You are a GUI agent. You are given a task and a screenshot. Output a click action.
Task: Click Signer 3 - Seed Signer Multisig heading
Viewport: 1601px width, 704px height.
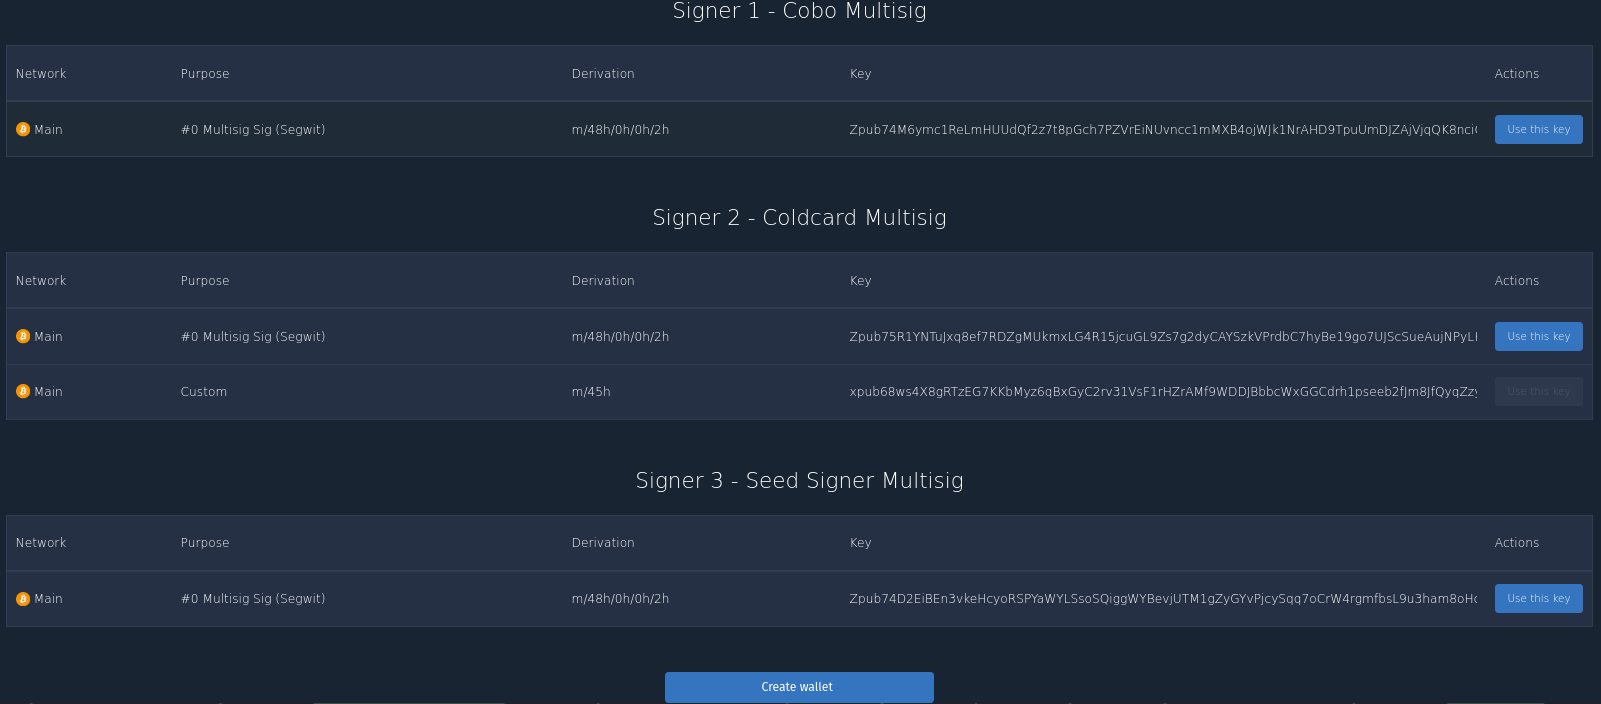click(x=800, y=481)
